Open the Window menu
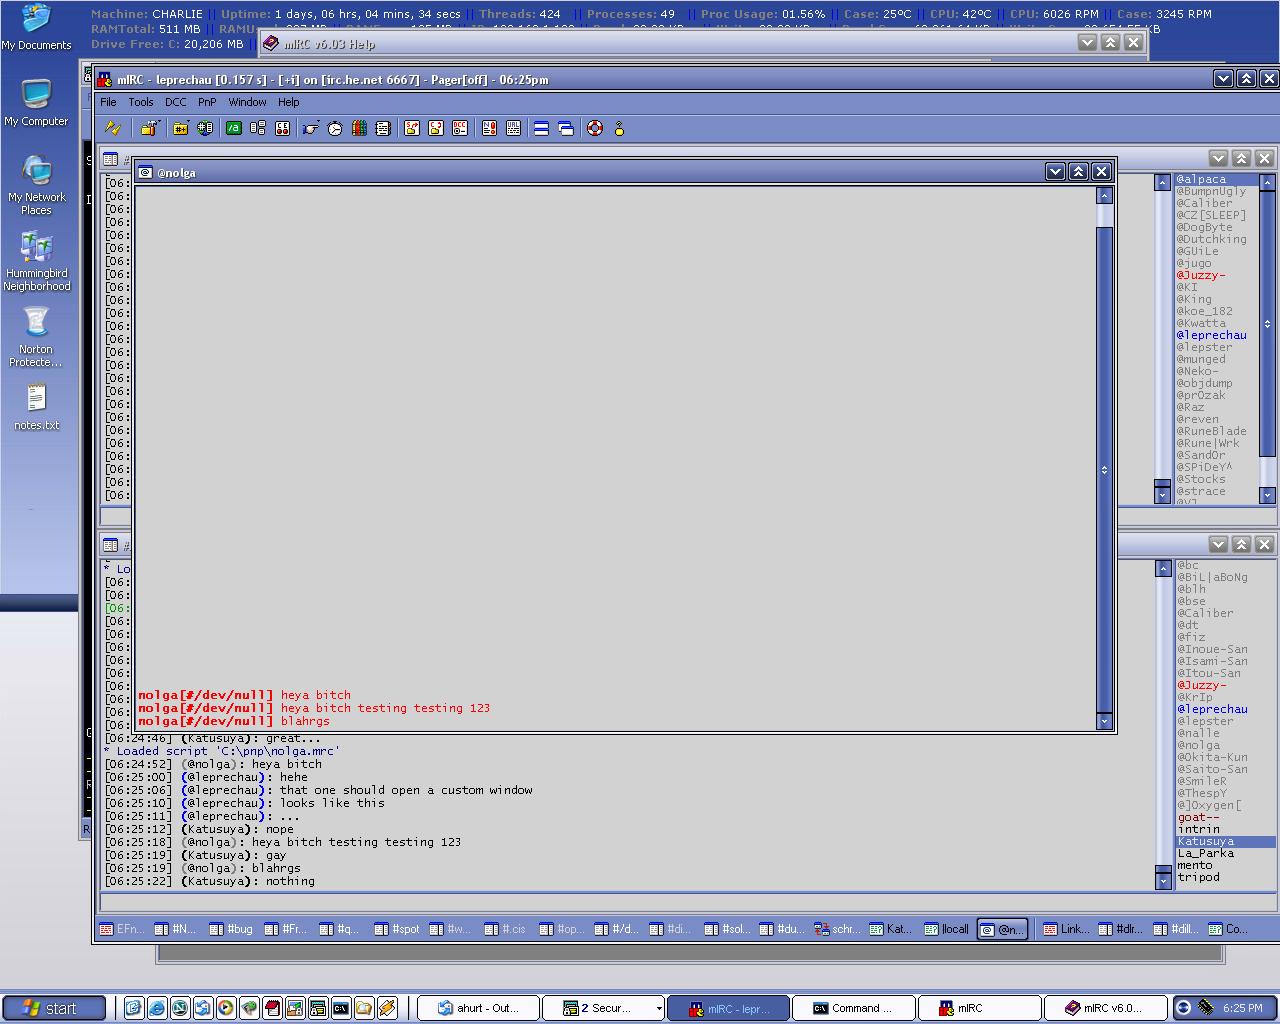1280x1024 pixels. pos(247,102)
